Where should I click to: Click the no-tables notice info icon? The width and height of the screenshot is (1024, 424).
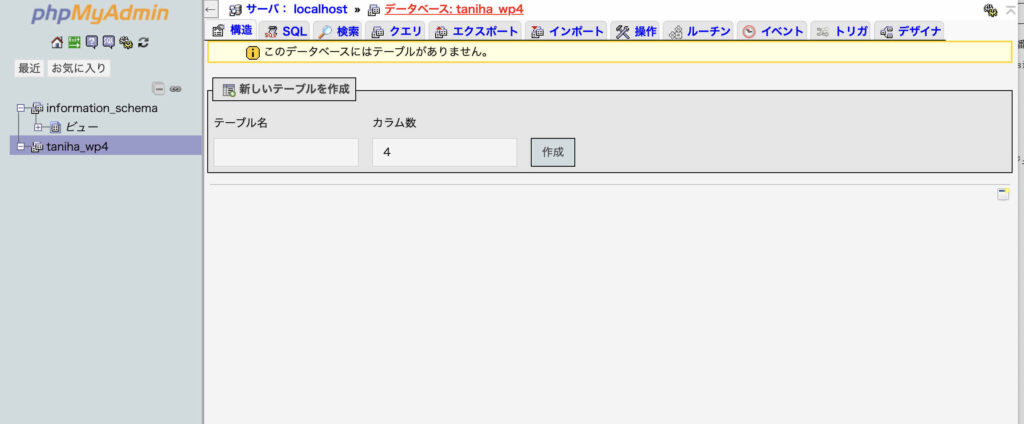[x=253, y=52]
